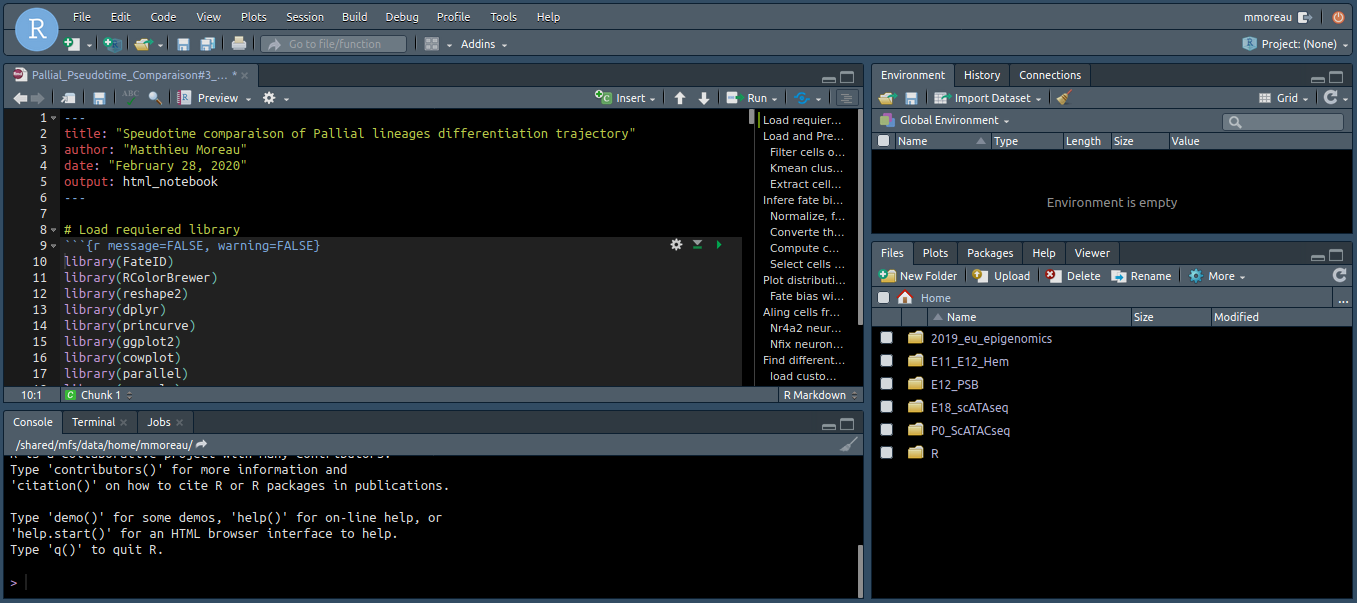Toggle select-all checkbox in Files breadcrumb bar
The image size is (1357, 603).
(x=883, y=297)
